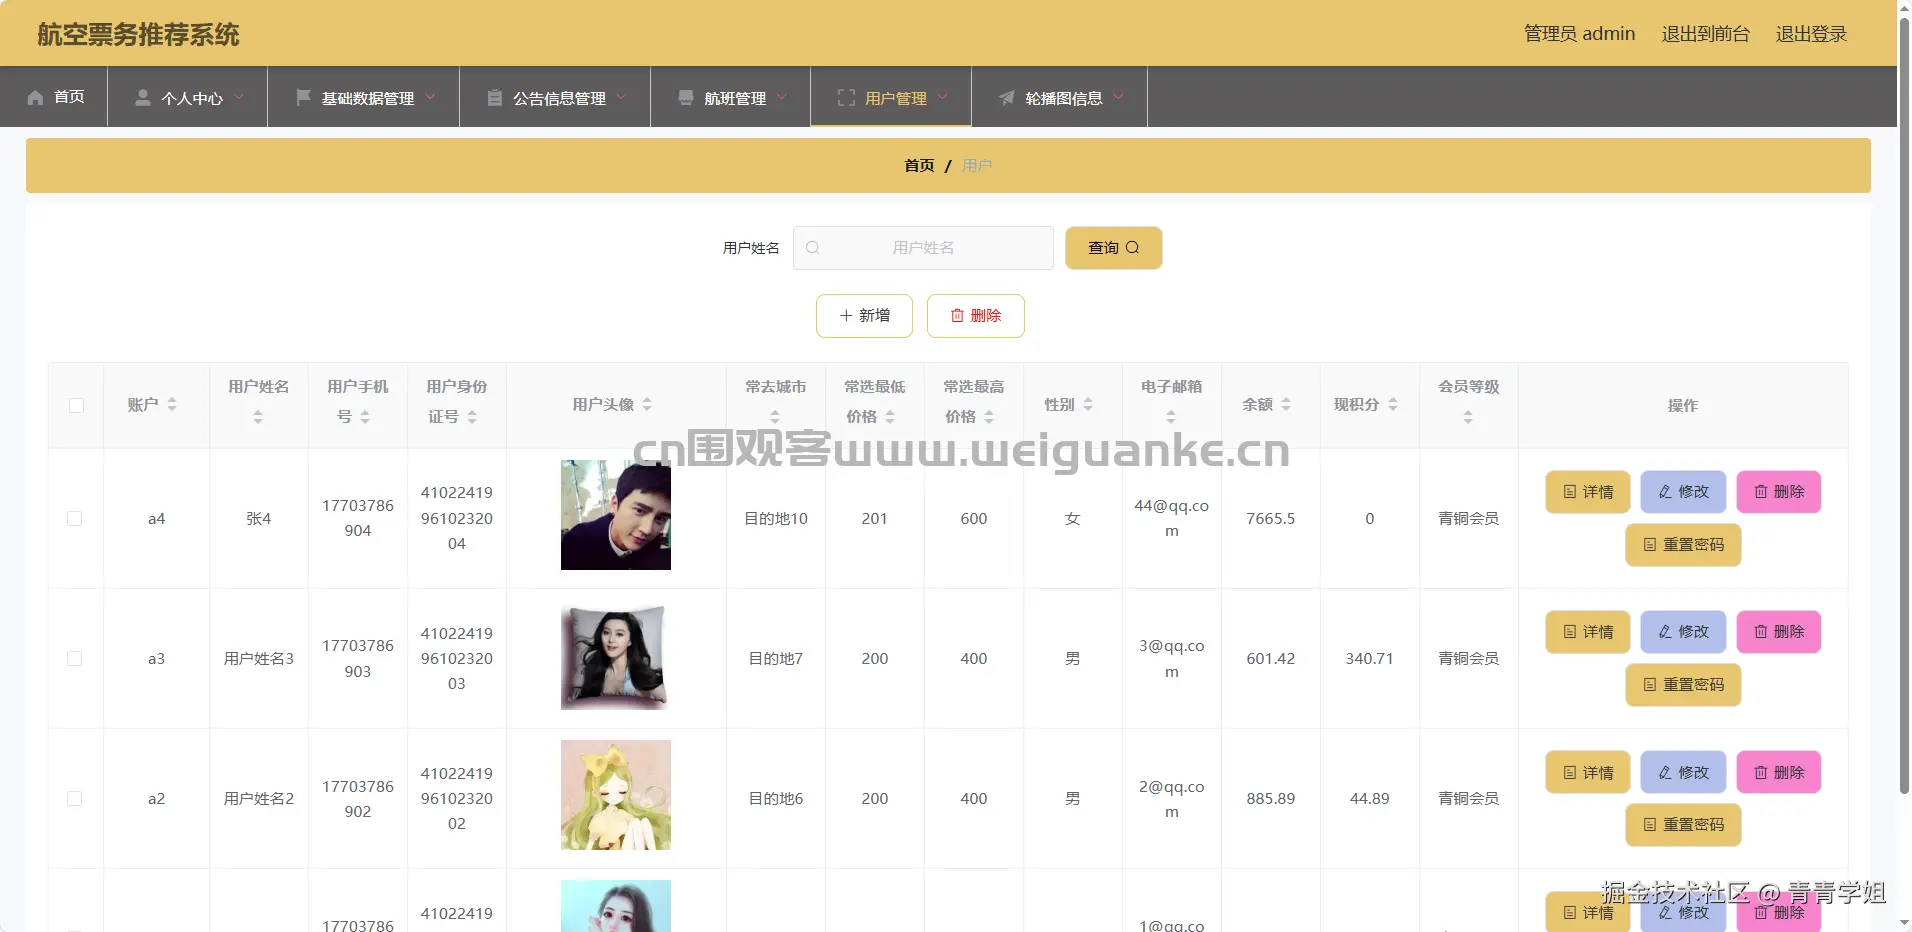Open the 基础数据管理 menu
This screenshot has width=1912, height=932.
point(364,97)
